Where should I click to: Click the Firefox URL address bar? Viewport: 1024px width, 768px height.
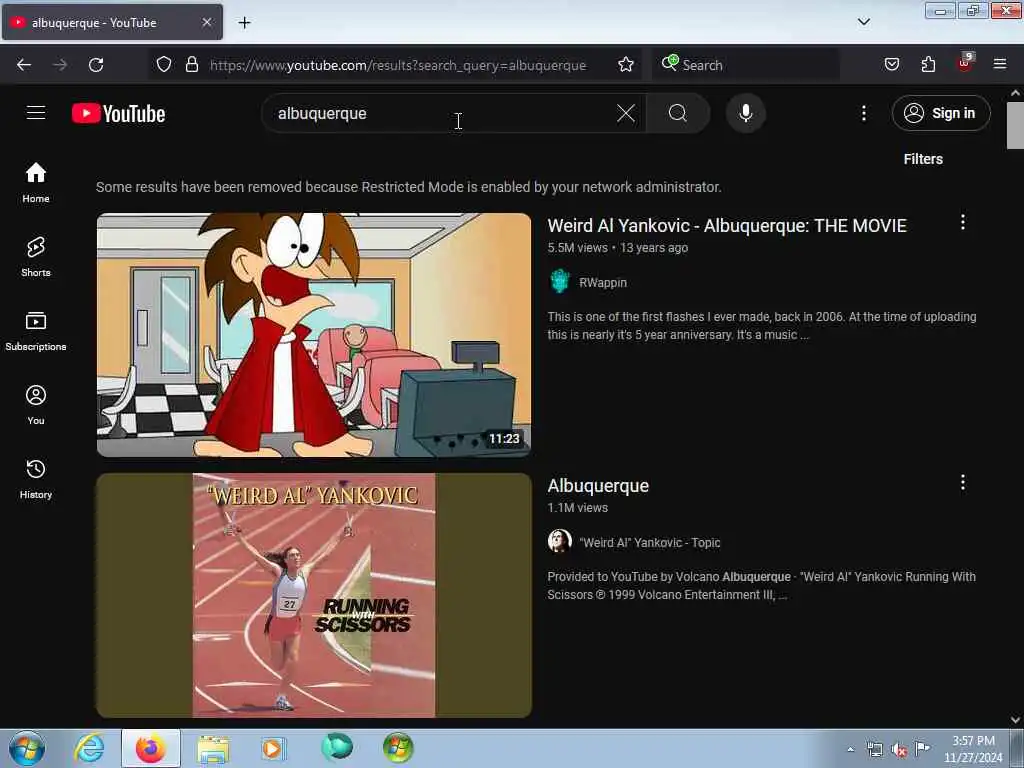point(398,65)
